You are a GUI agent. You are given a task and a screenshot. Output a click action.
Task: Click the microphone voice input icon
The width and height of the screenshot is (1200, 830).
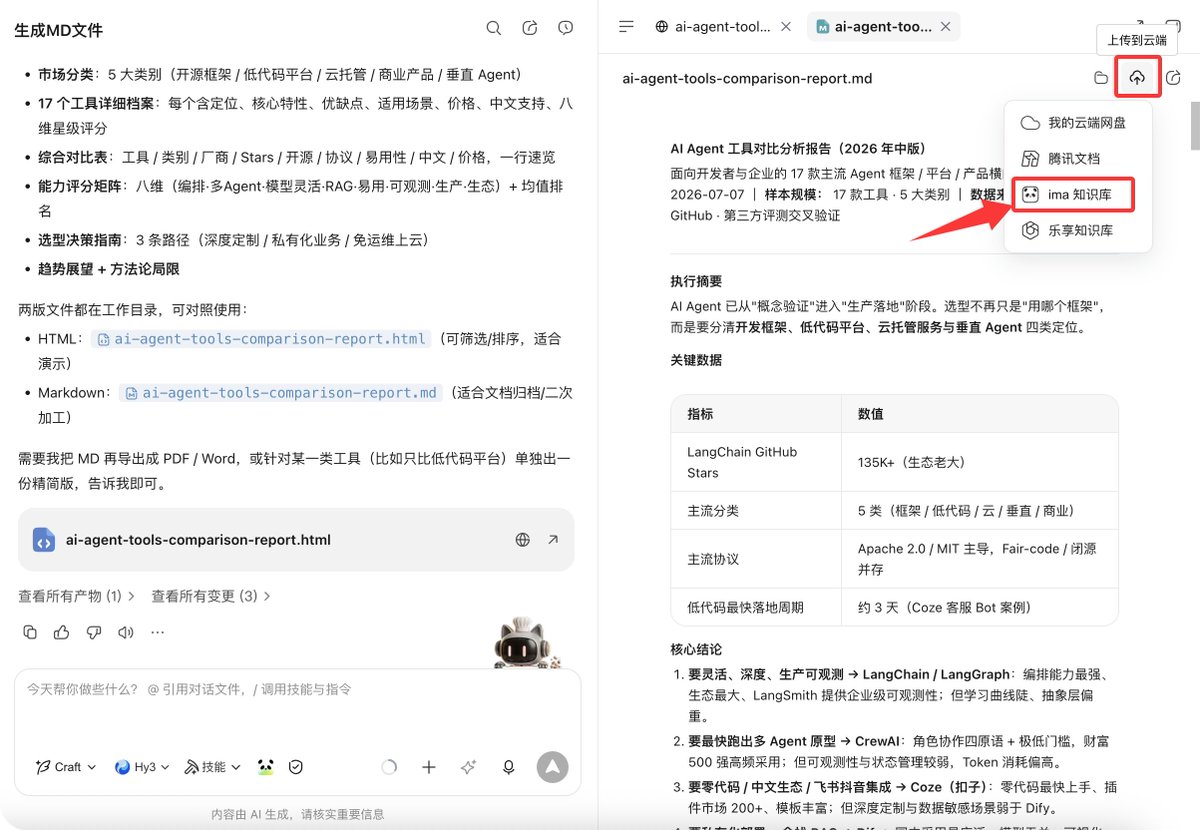[508, 767]
